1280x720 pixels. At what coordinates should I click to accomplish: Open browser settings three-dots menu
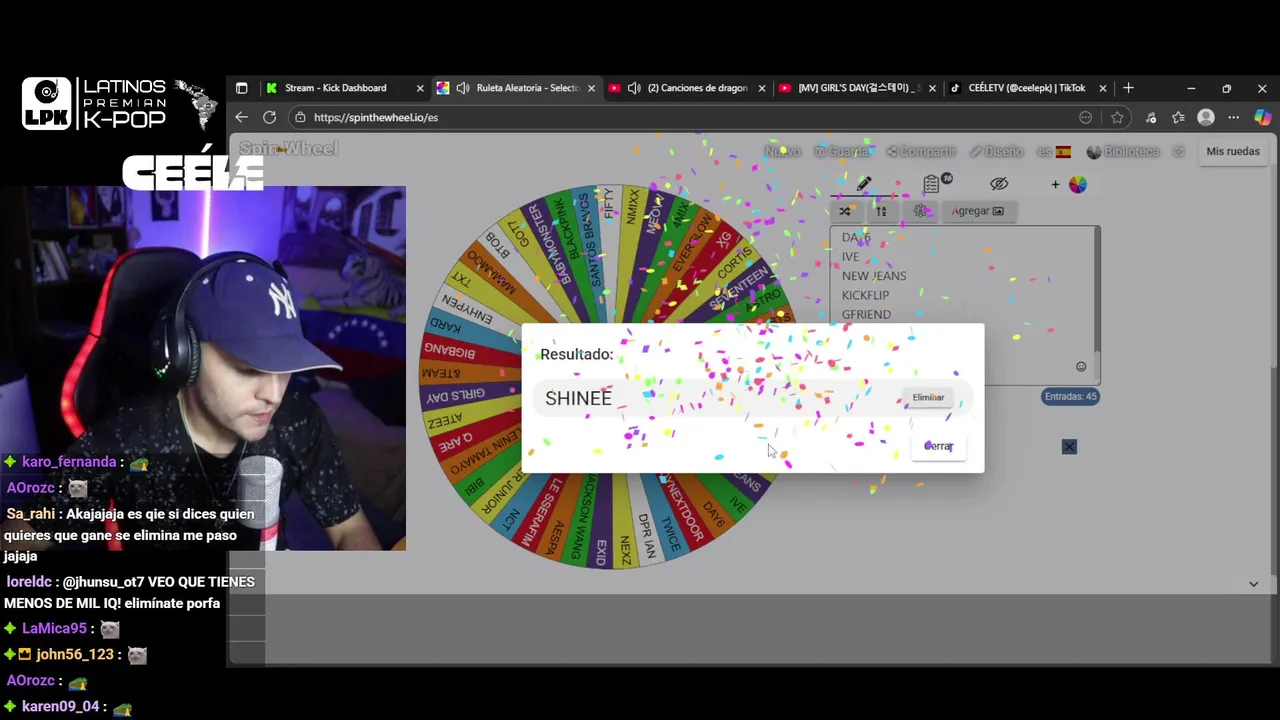(x=1234, y=117)
